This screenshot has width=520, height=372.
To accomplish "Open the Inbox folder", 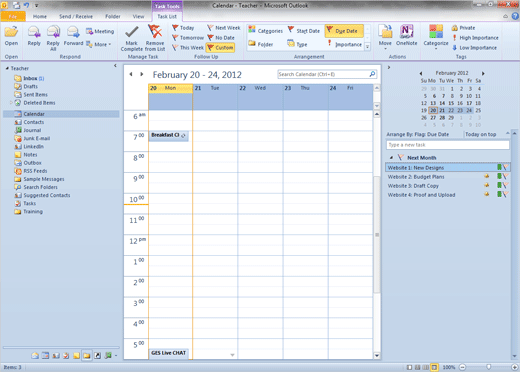I will pyautogui.click(x=30, y=78).
